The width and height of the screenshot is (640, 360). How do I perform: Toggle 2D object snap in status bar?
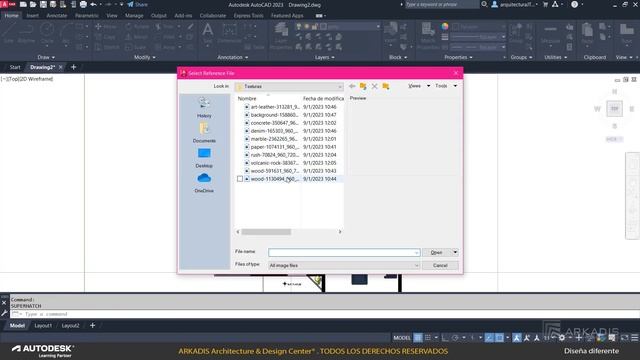tap(499, 338)
